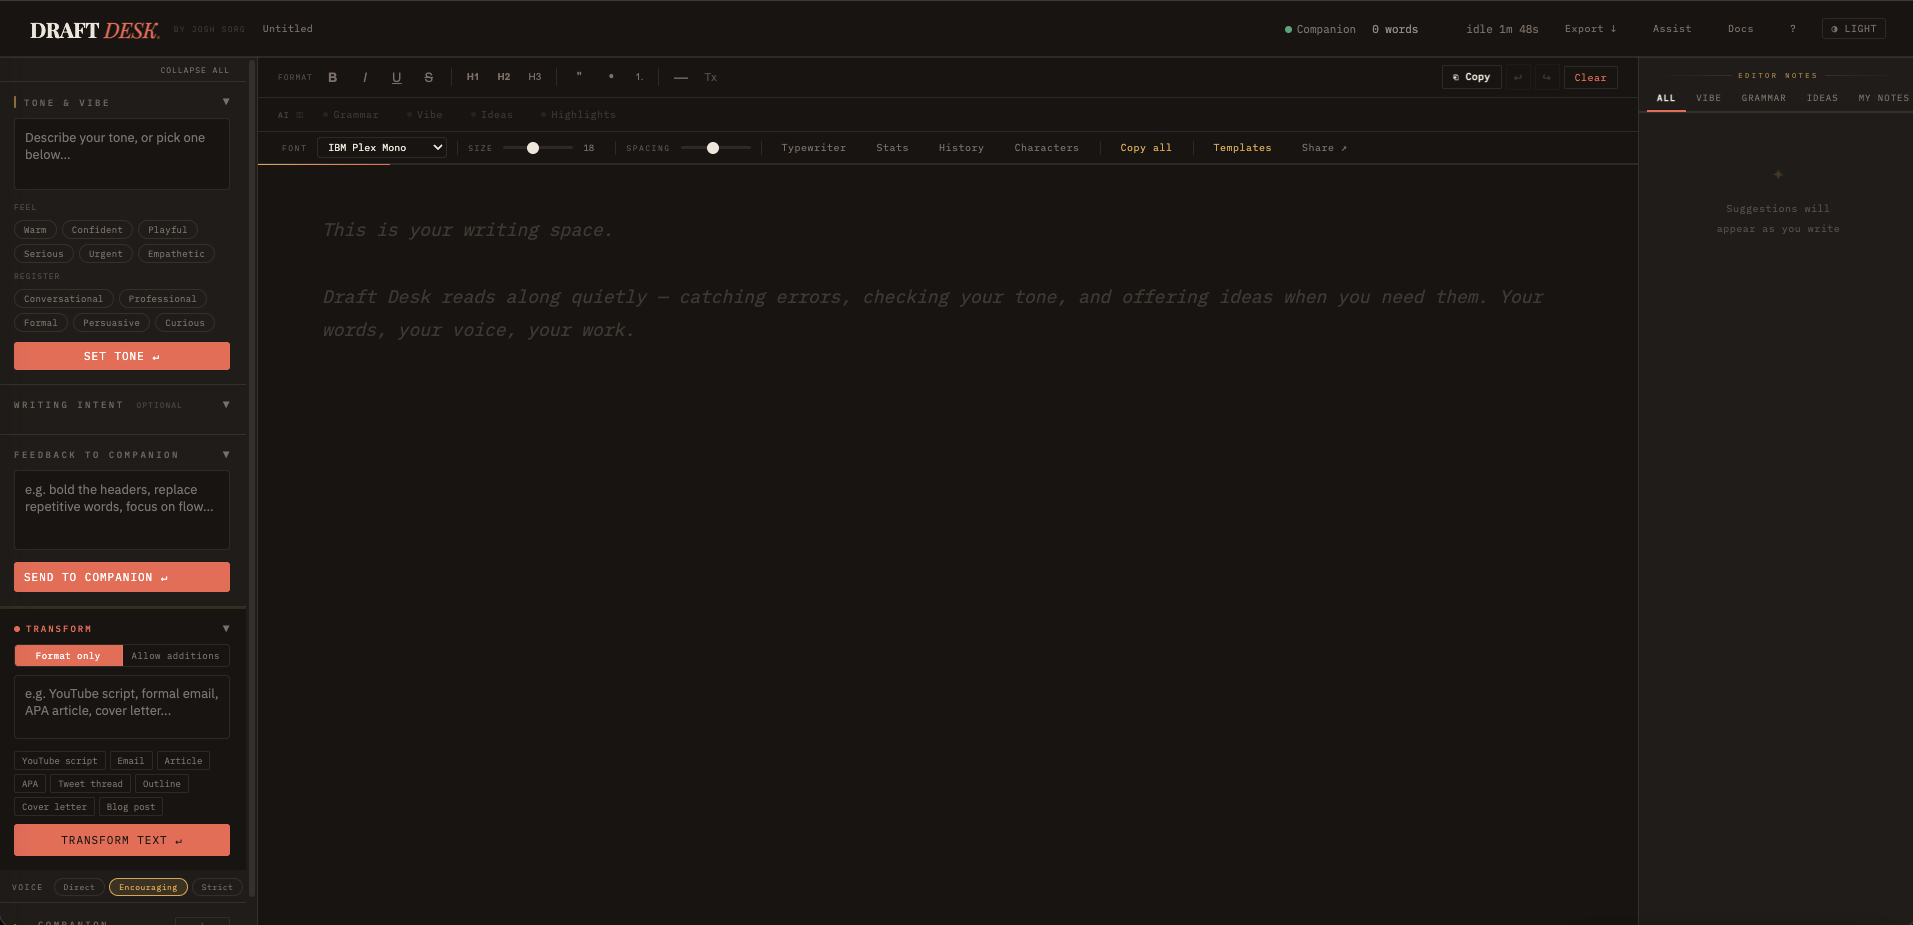The image size is (1913, 925).
Task: Open the MY NOTES tab
Action: point(1883,98)
